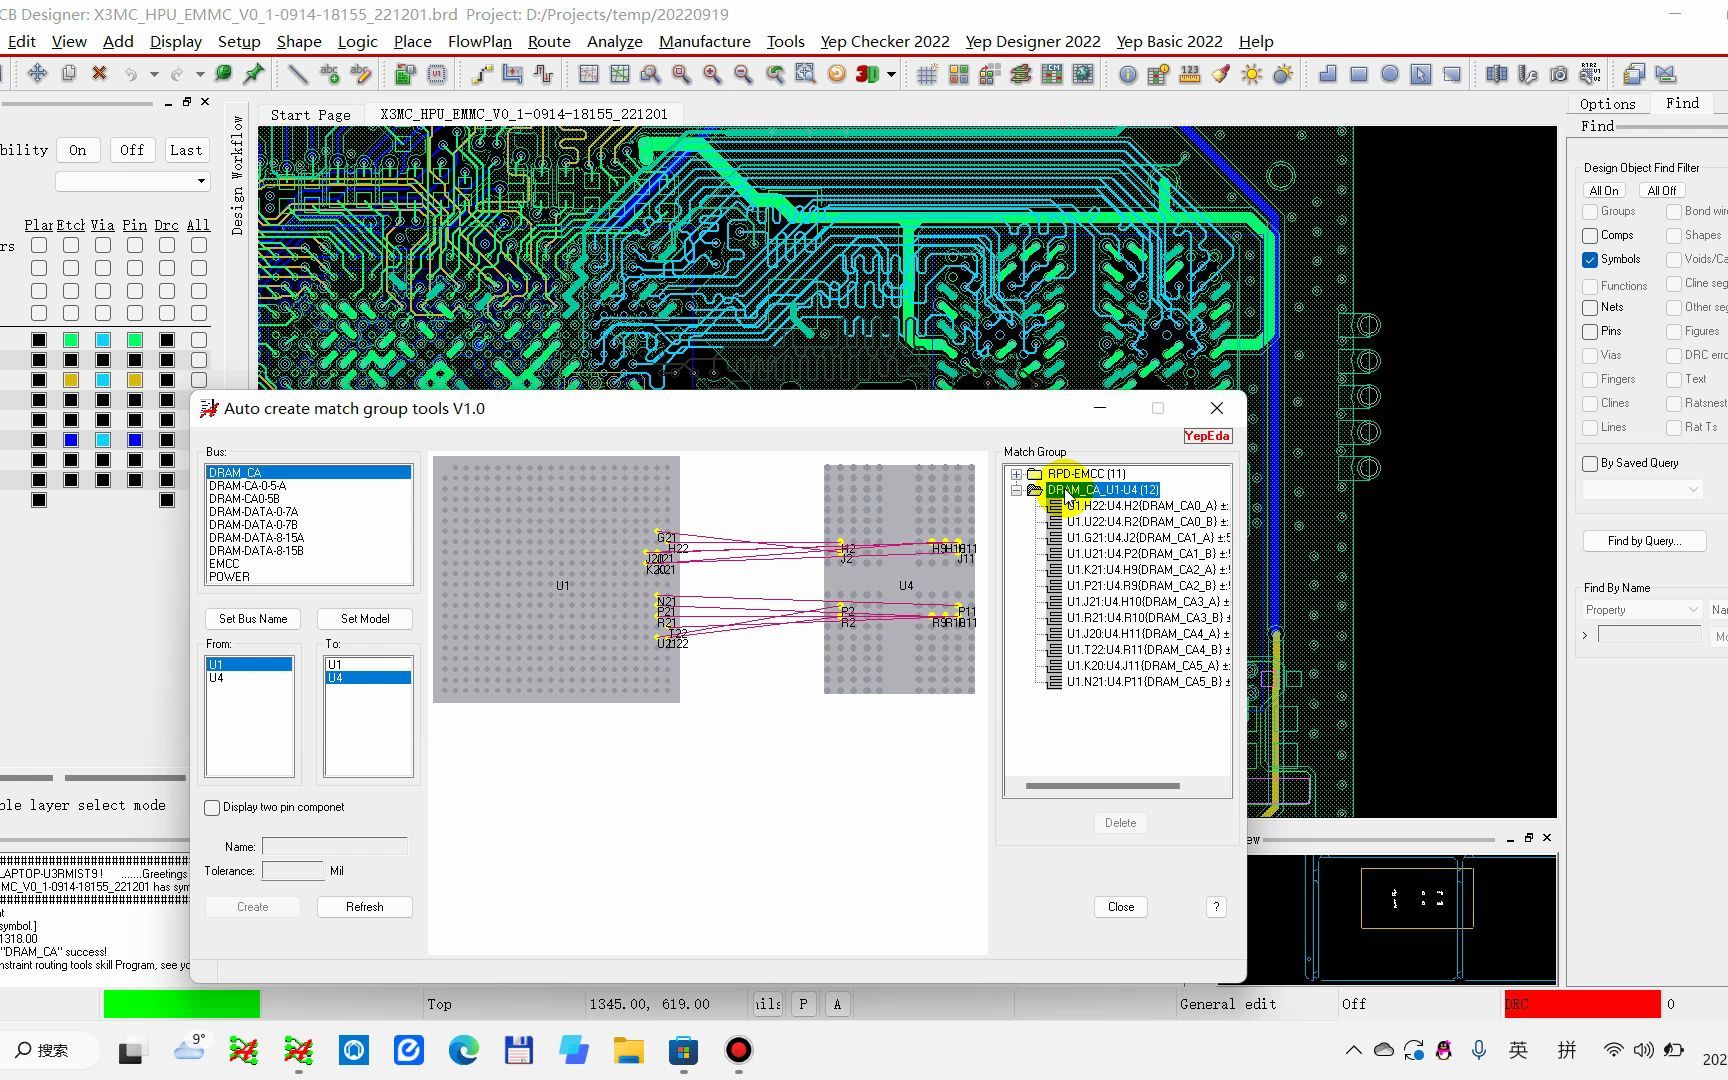Click the Refresh button

point(364,907)
